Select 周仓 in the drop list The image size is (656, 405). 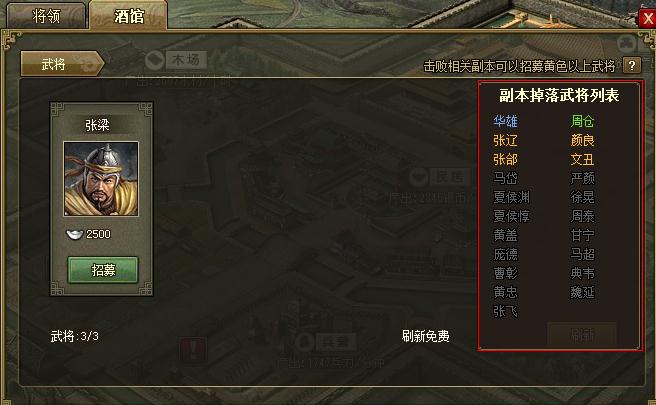[582, 121]
